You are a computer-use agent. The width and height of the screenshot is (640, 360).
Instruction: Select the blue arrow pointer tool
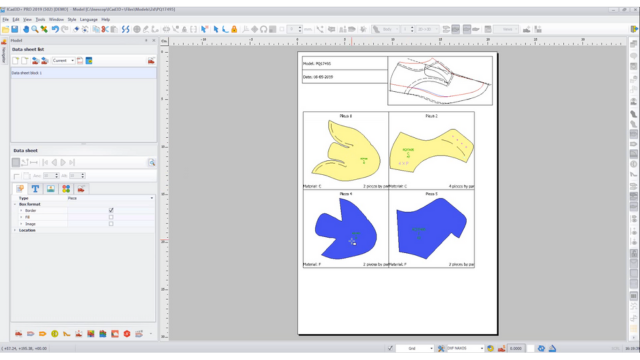tap(216, 29)
